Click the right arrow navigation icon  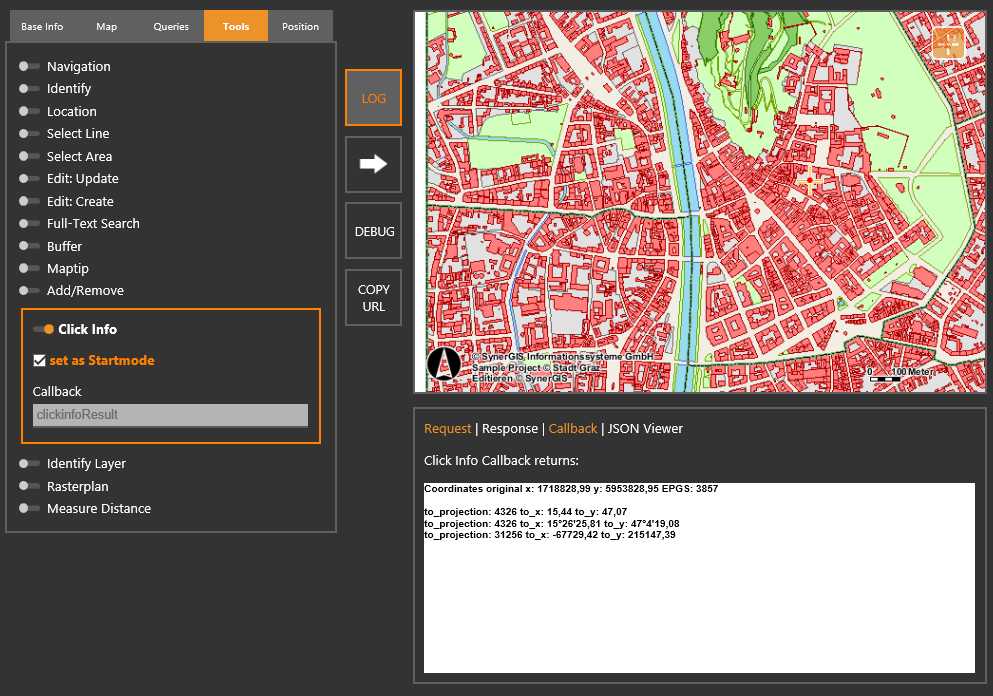click(x=373, y=164)
